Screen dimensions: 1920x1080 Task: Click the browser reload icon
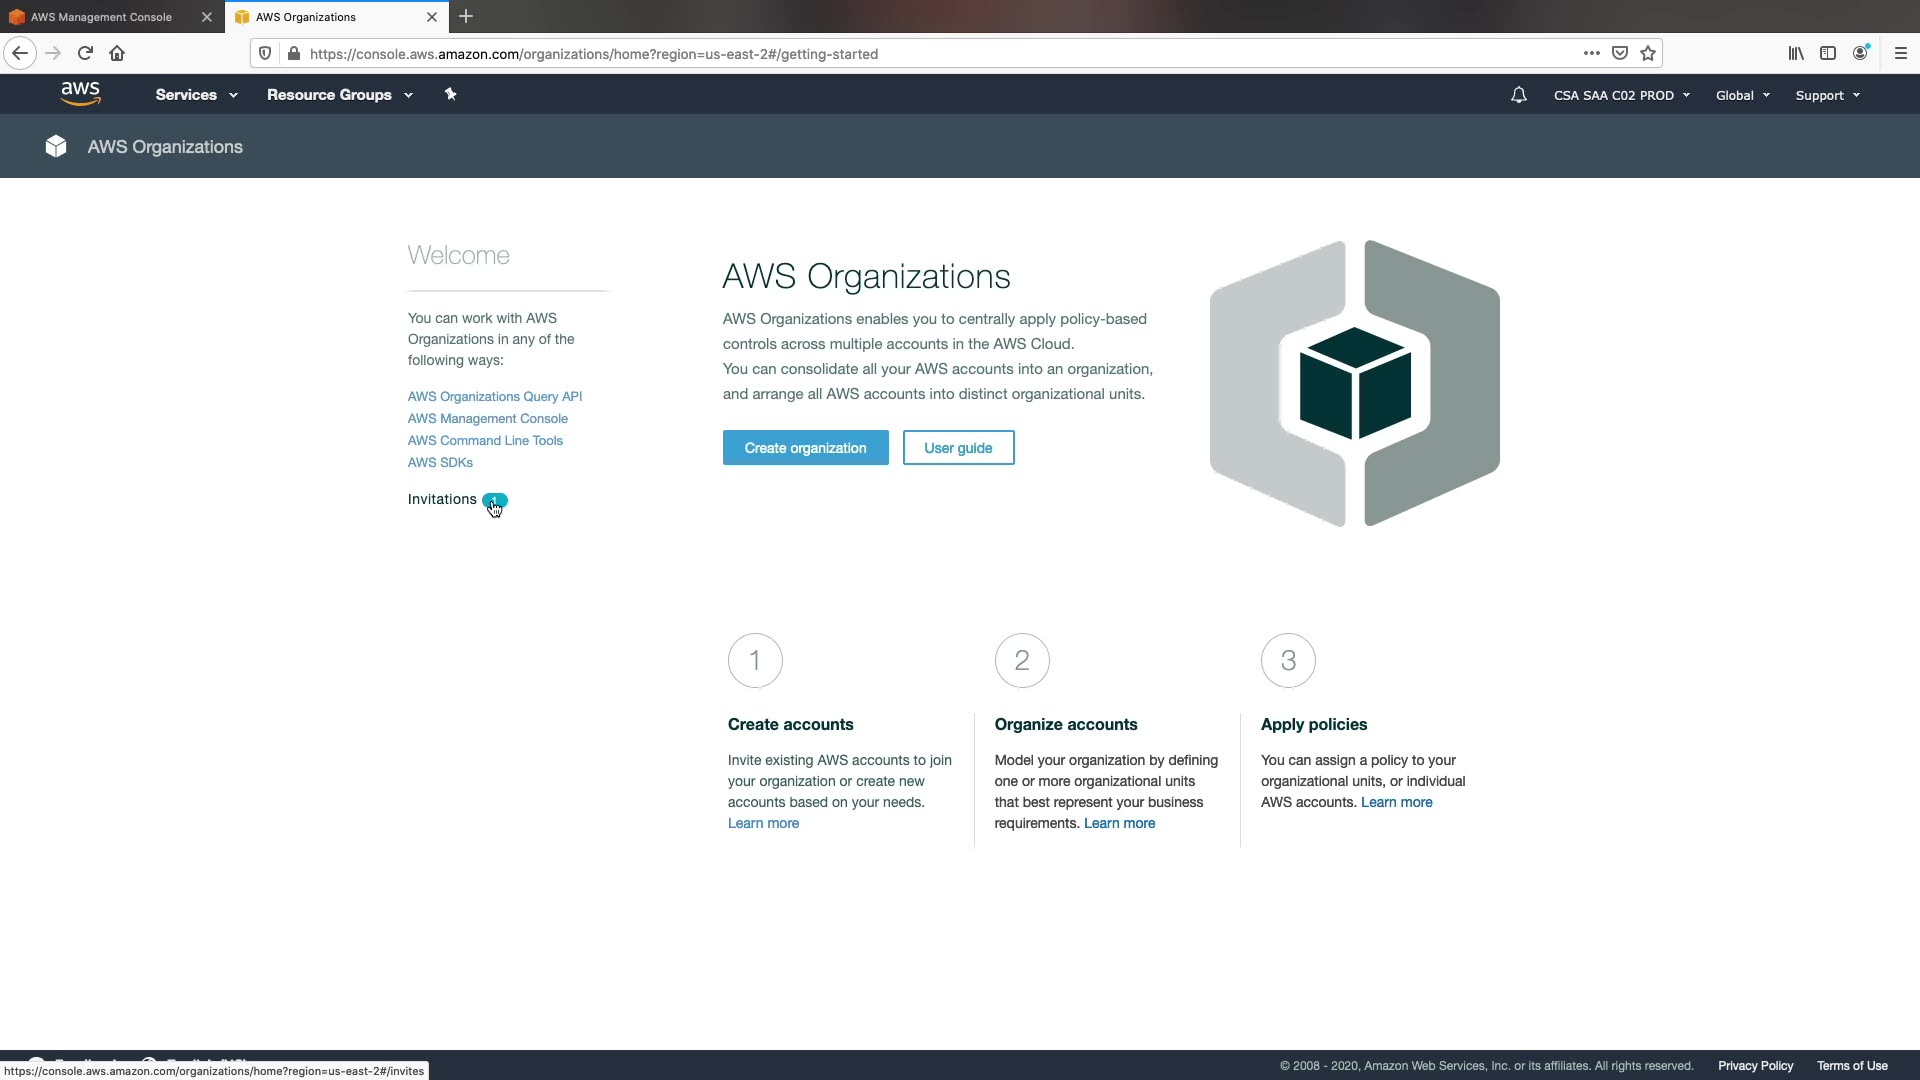(x=85, y=54)
